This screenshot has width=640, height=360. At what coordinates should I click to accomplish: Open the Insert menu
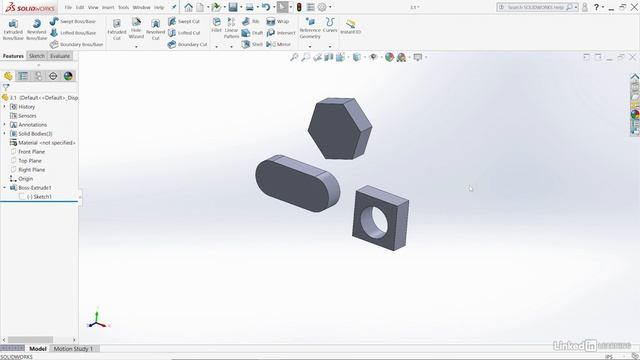pos(108,7)
